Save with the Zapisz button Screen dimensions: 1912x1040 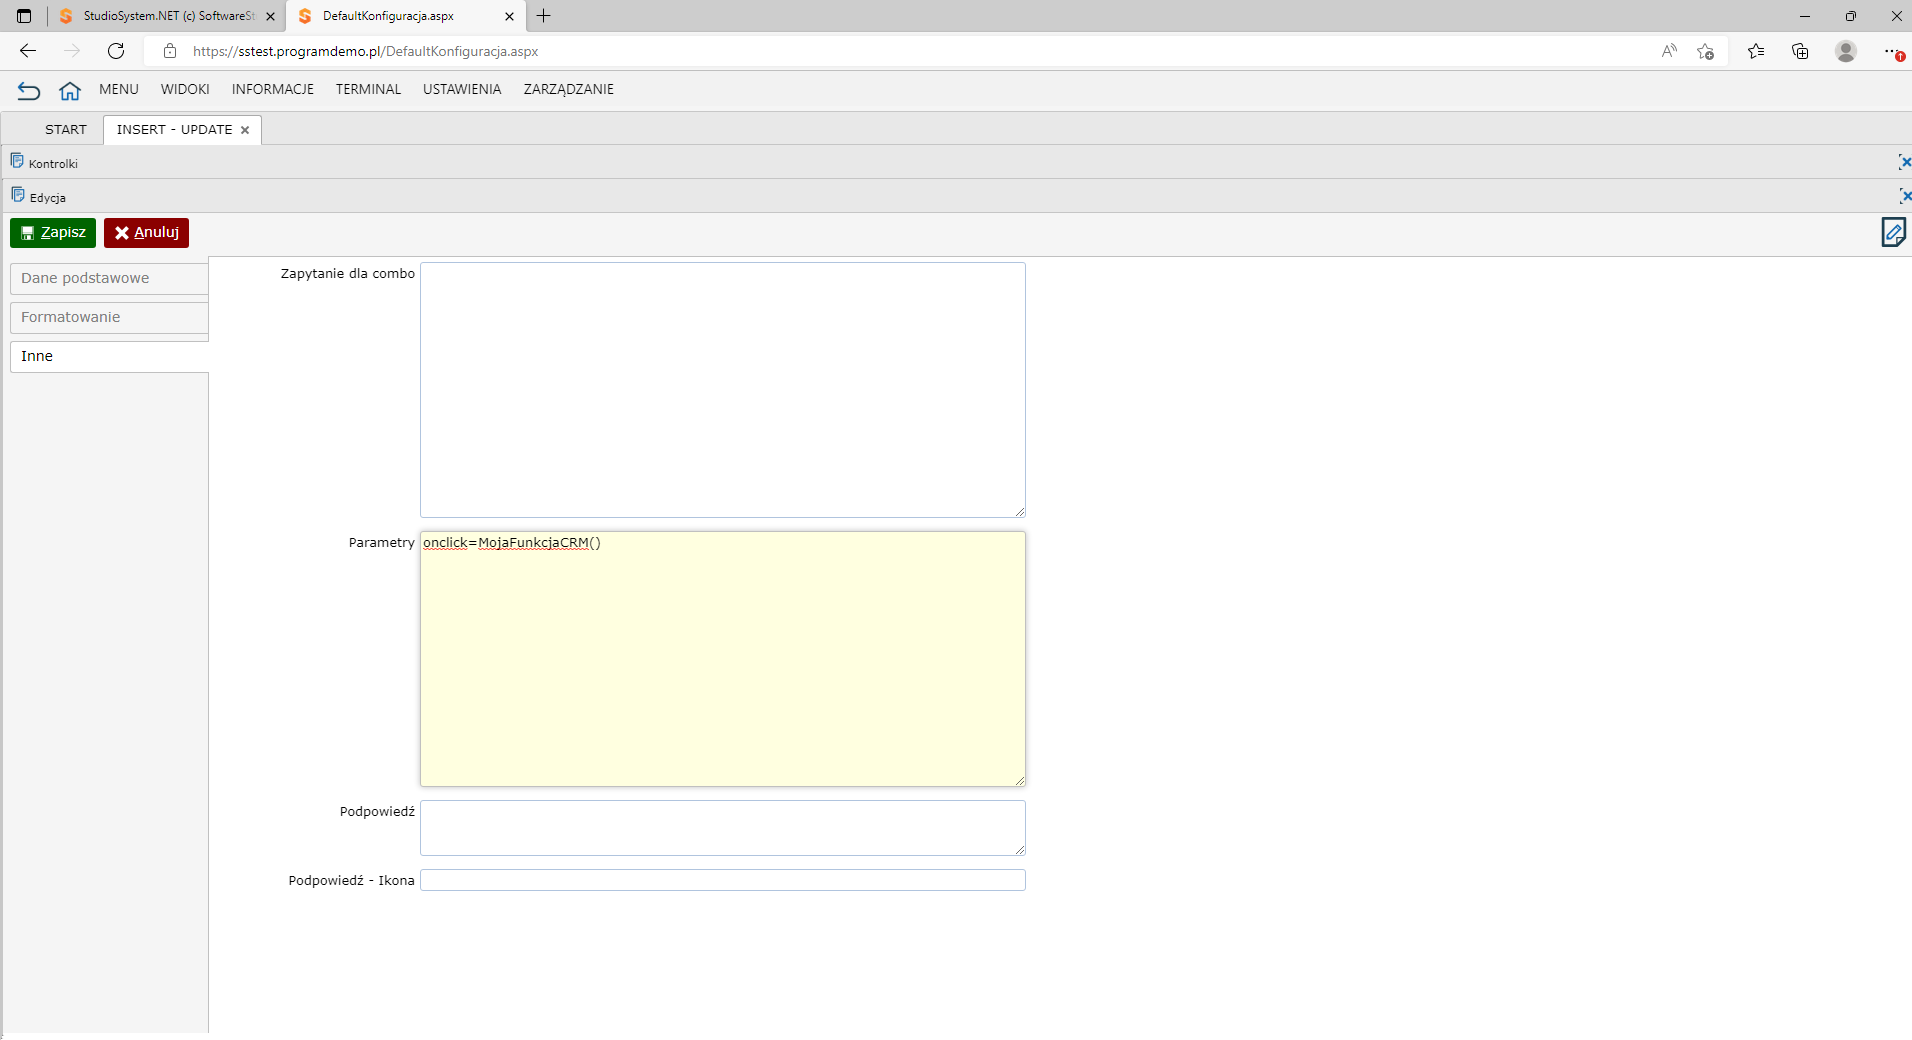tap(53, 233)
